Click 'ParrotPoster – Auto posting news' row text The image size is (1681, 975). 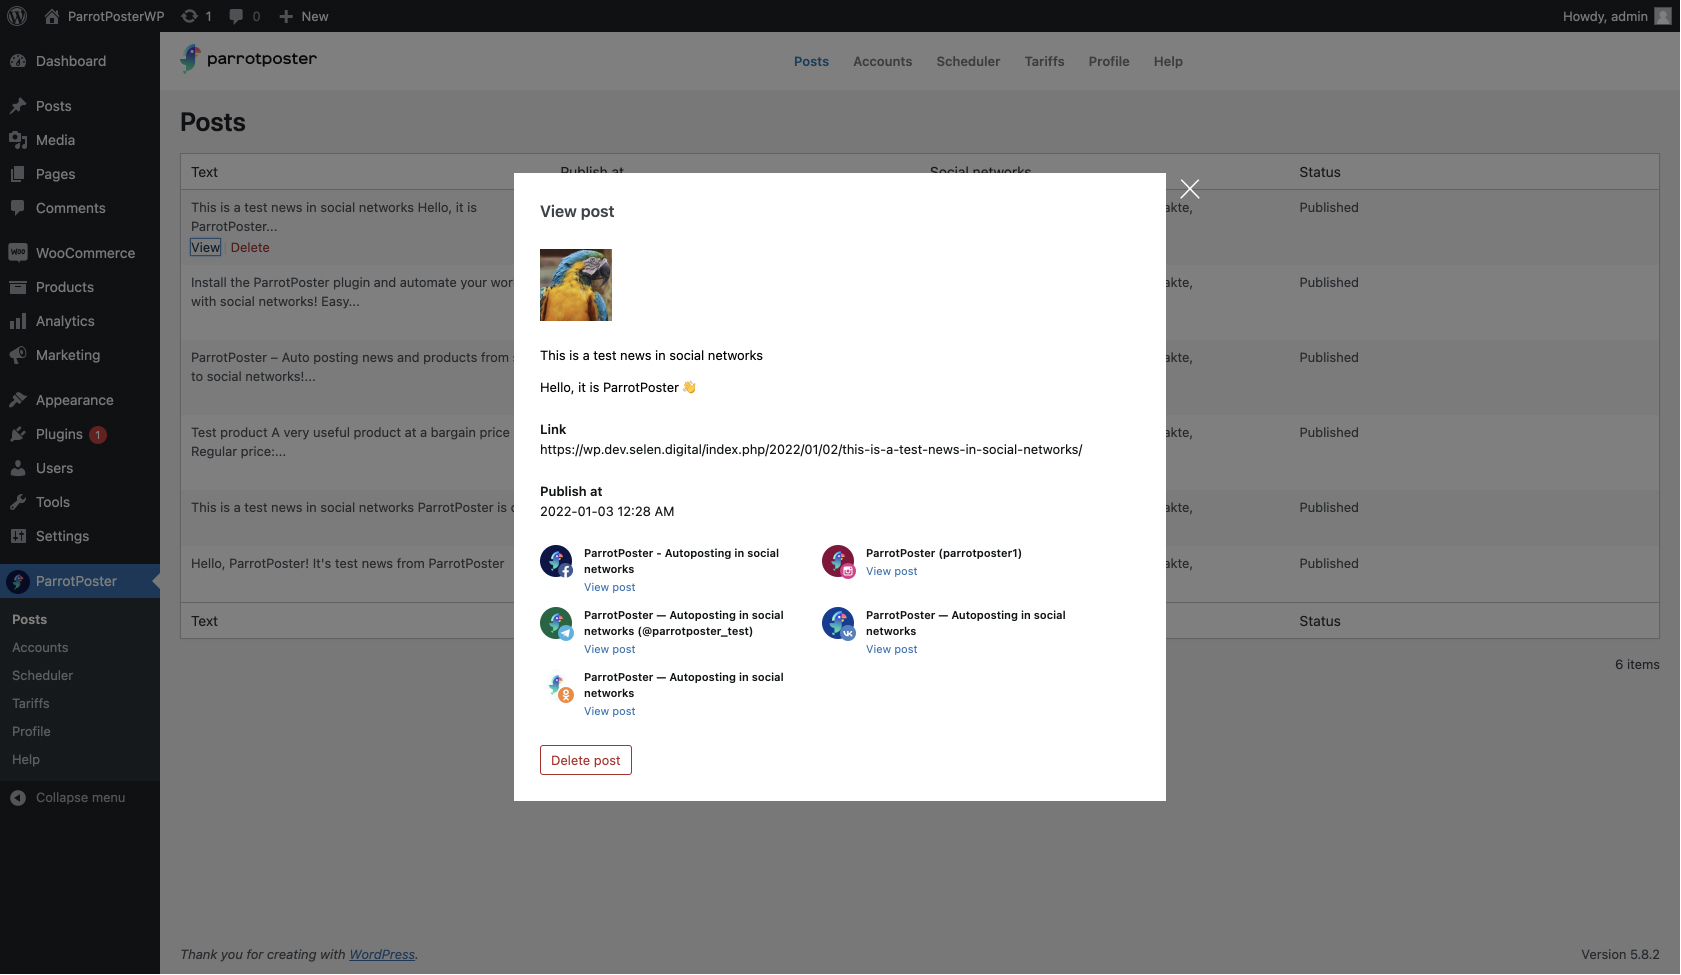351,367
